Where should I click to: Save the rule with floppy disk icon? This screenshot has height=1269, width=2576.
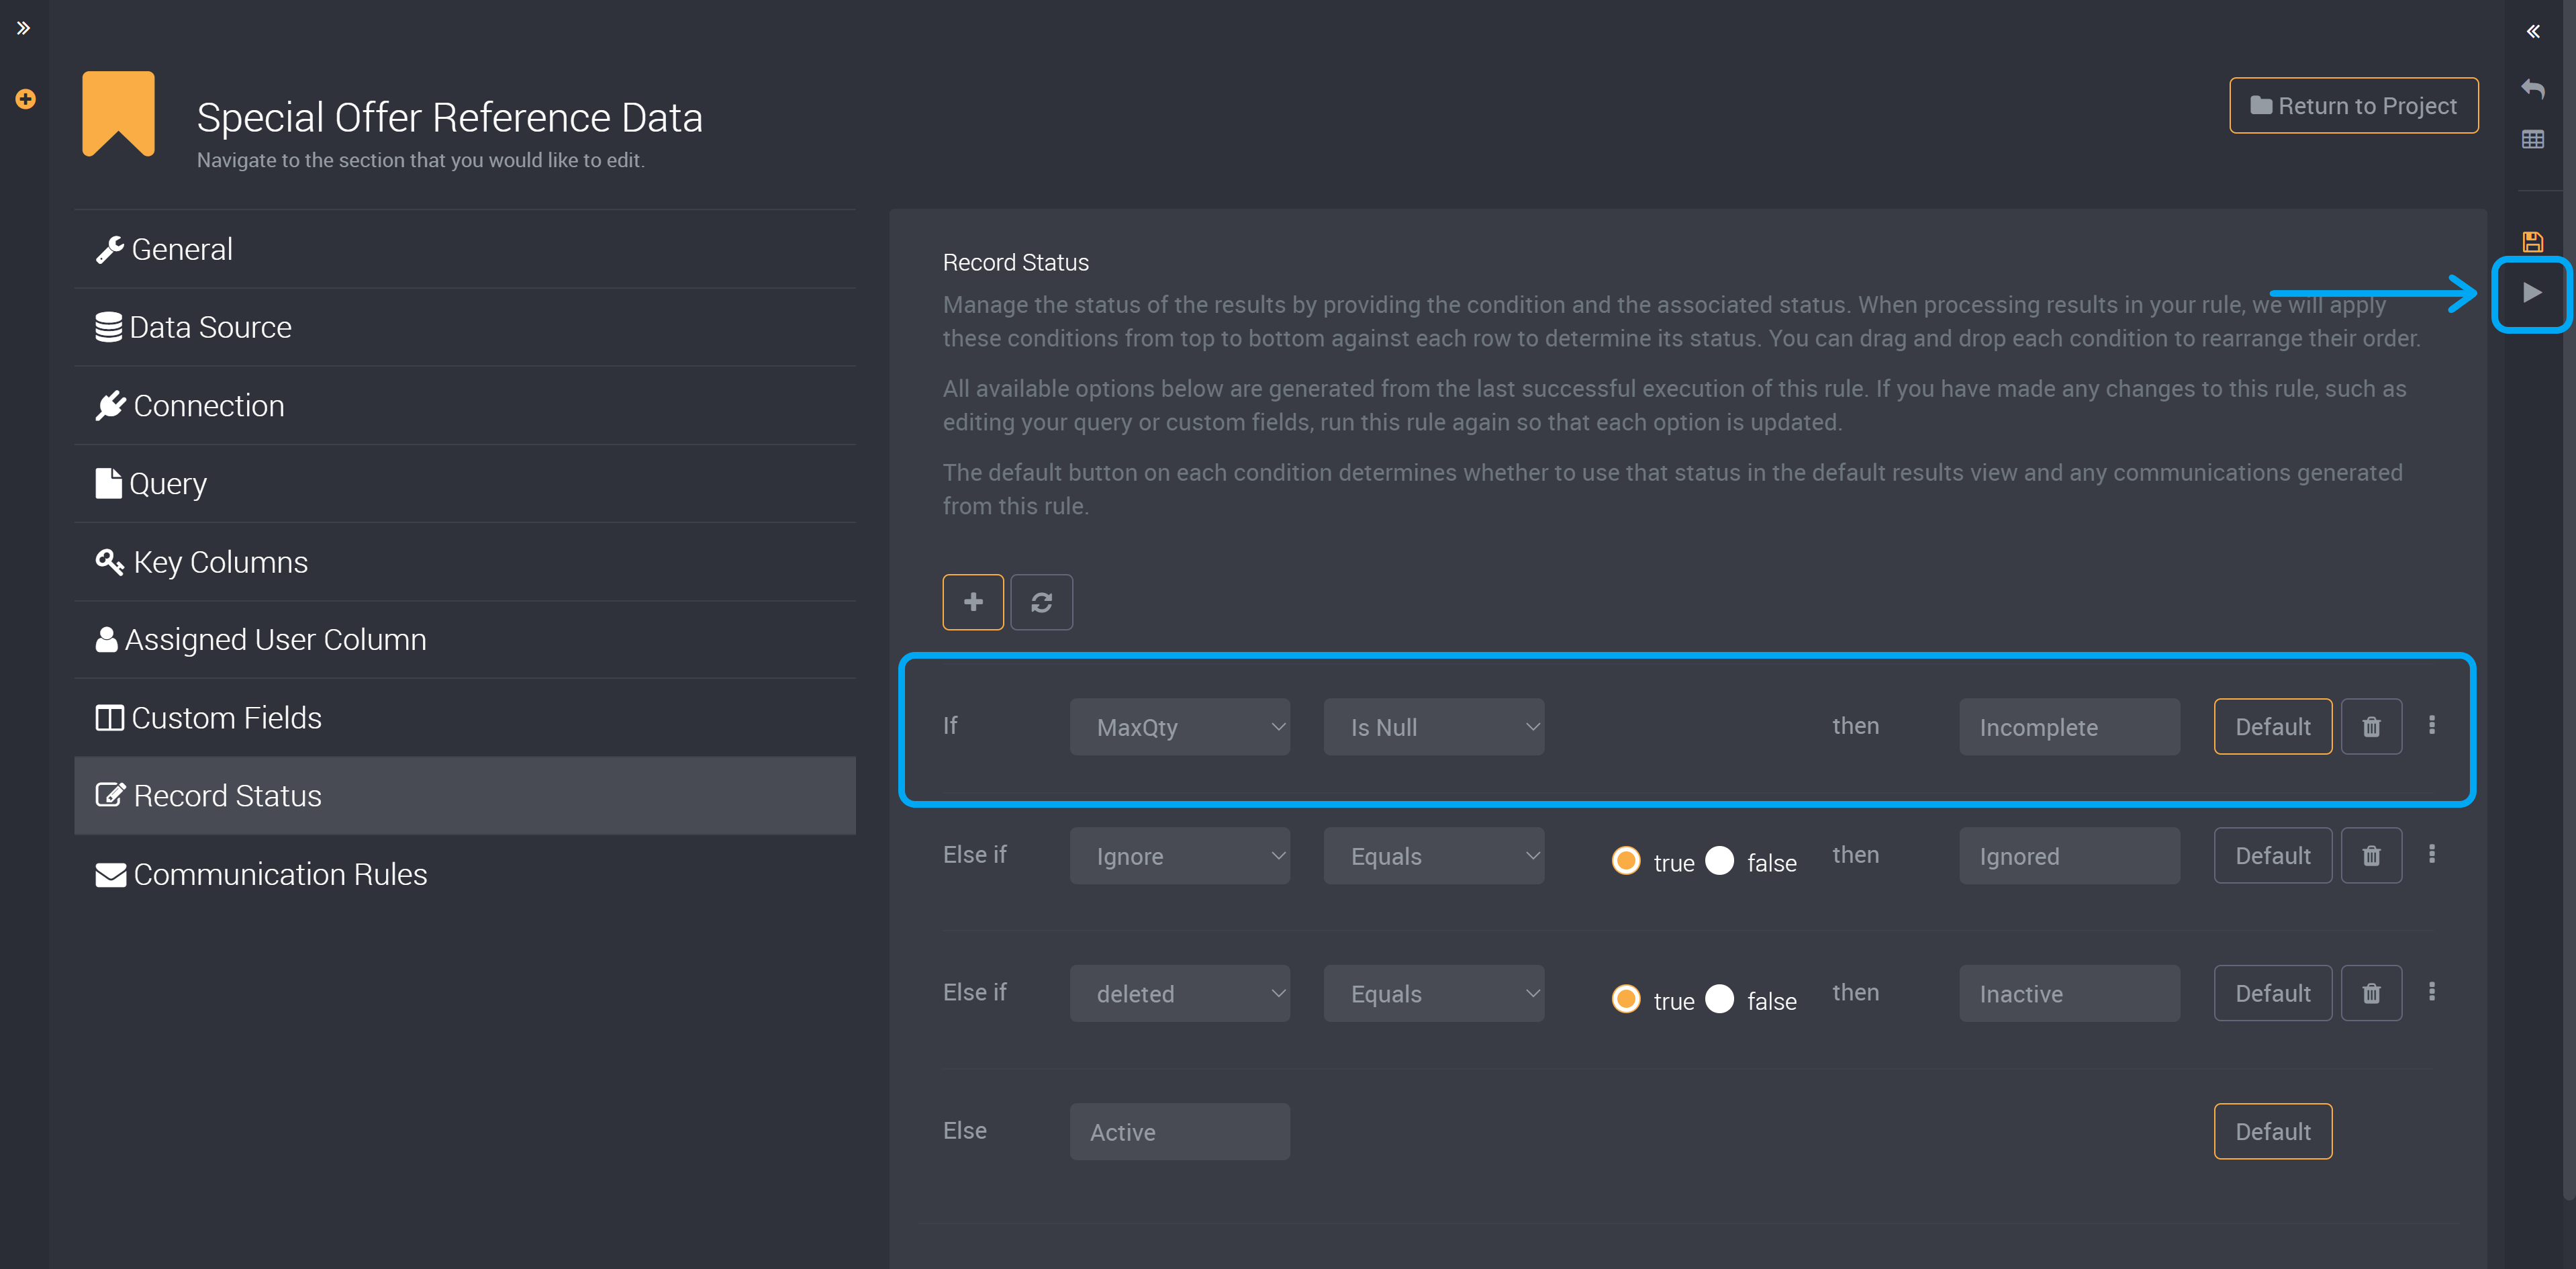(x=2533, y=241)
